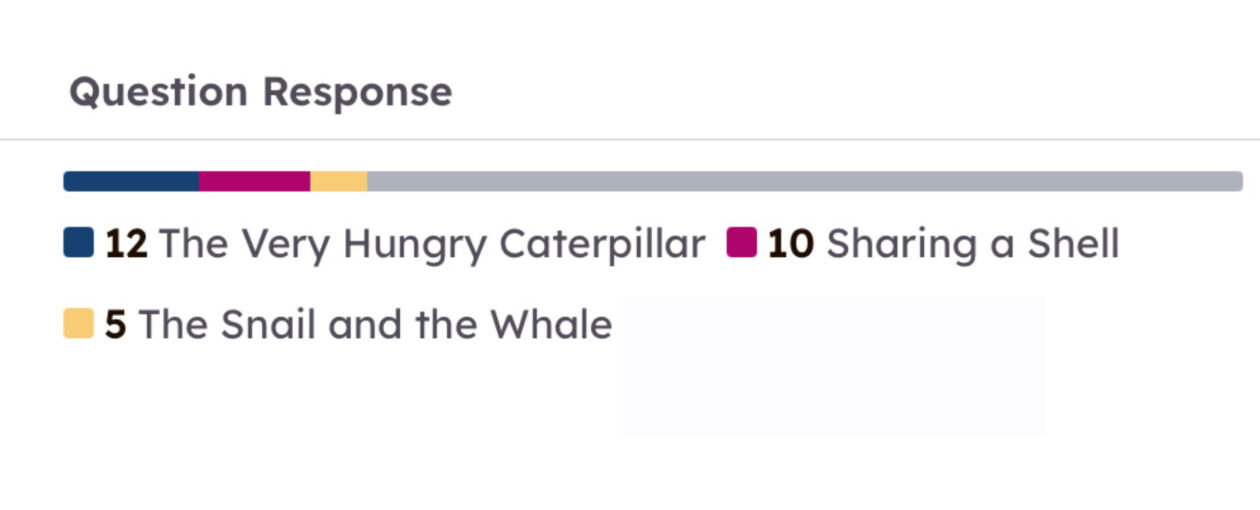This screenshot has height=510, width=1260.
Task: Click the yellow segment of the response bar
Action: [338, 181]
